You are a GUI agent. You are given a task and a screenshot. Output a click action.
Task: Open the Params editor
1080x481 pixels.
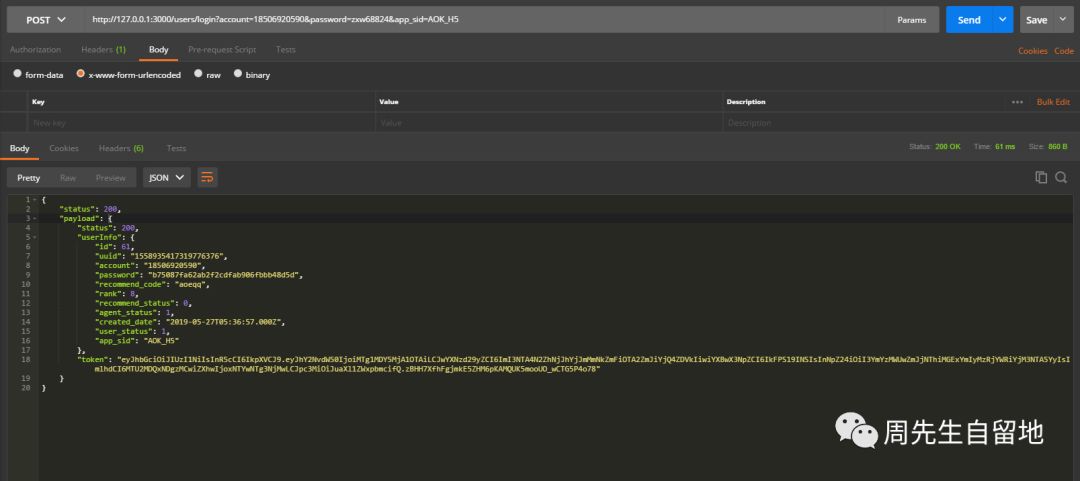tap(911, 20)
